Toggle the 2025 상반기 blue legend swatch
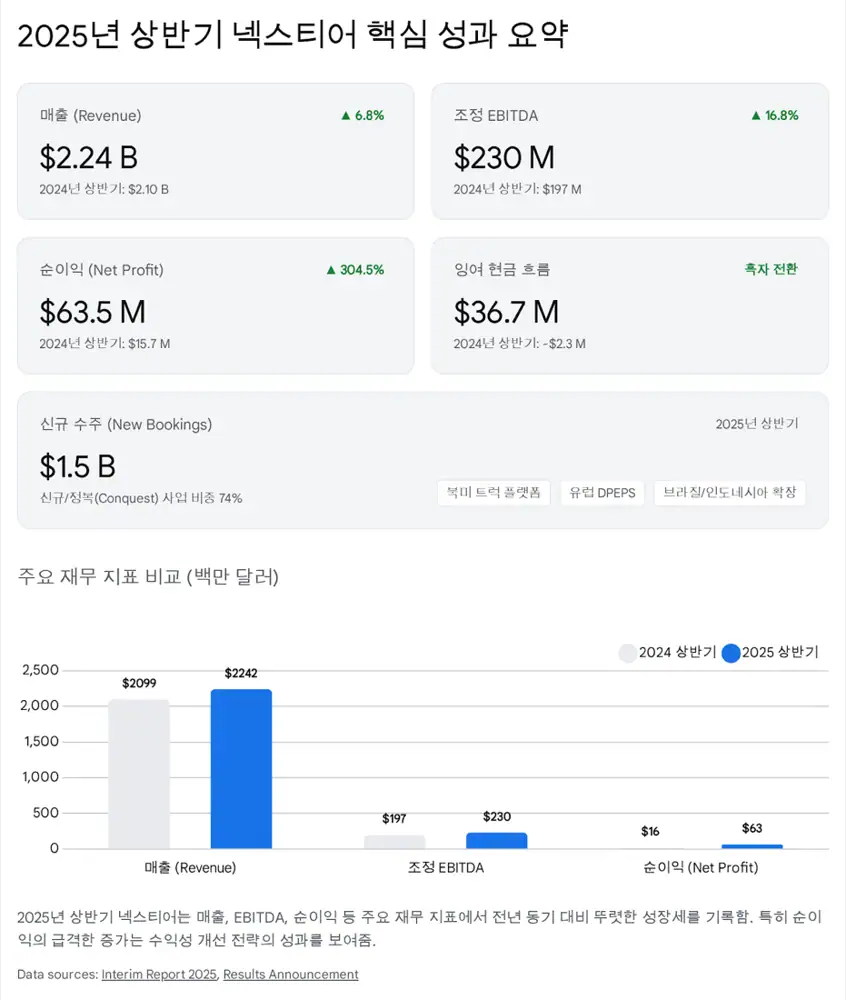Screen dimensions: 846x1000 (731, 652)
